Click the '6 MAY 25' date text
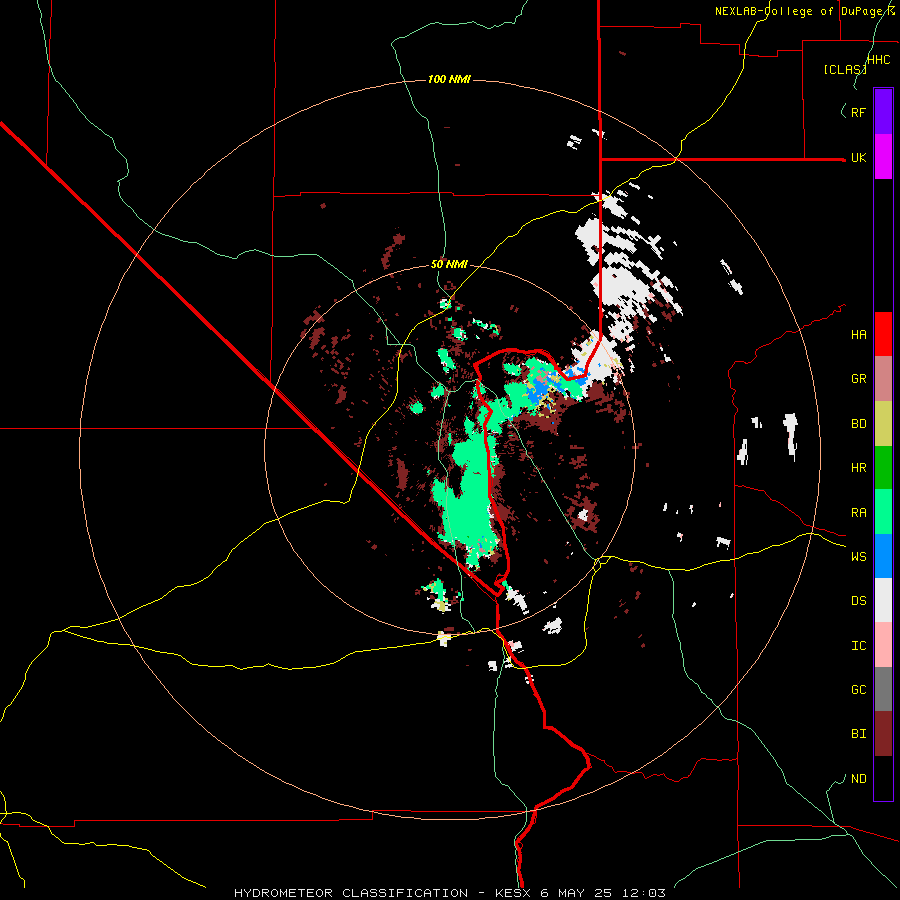900x900 pixels. coord(577,893)
